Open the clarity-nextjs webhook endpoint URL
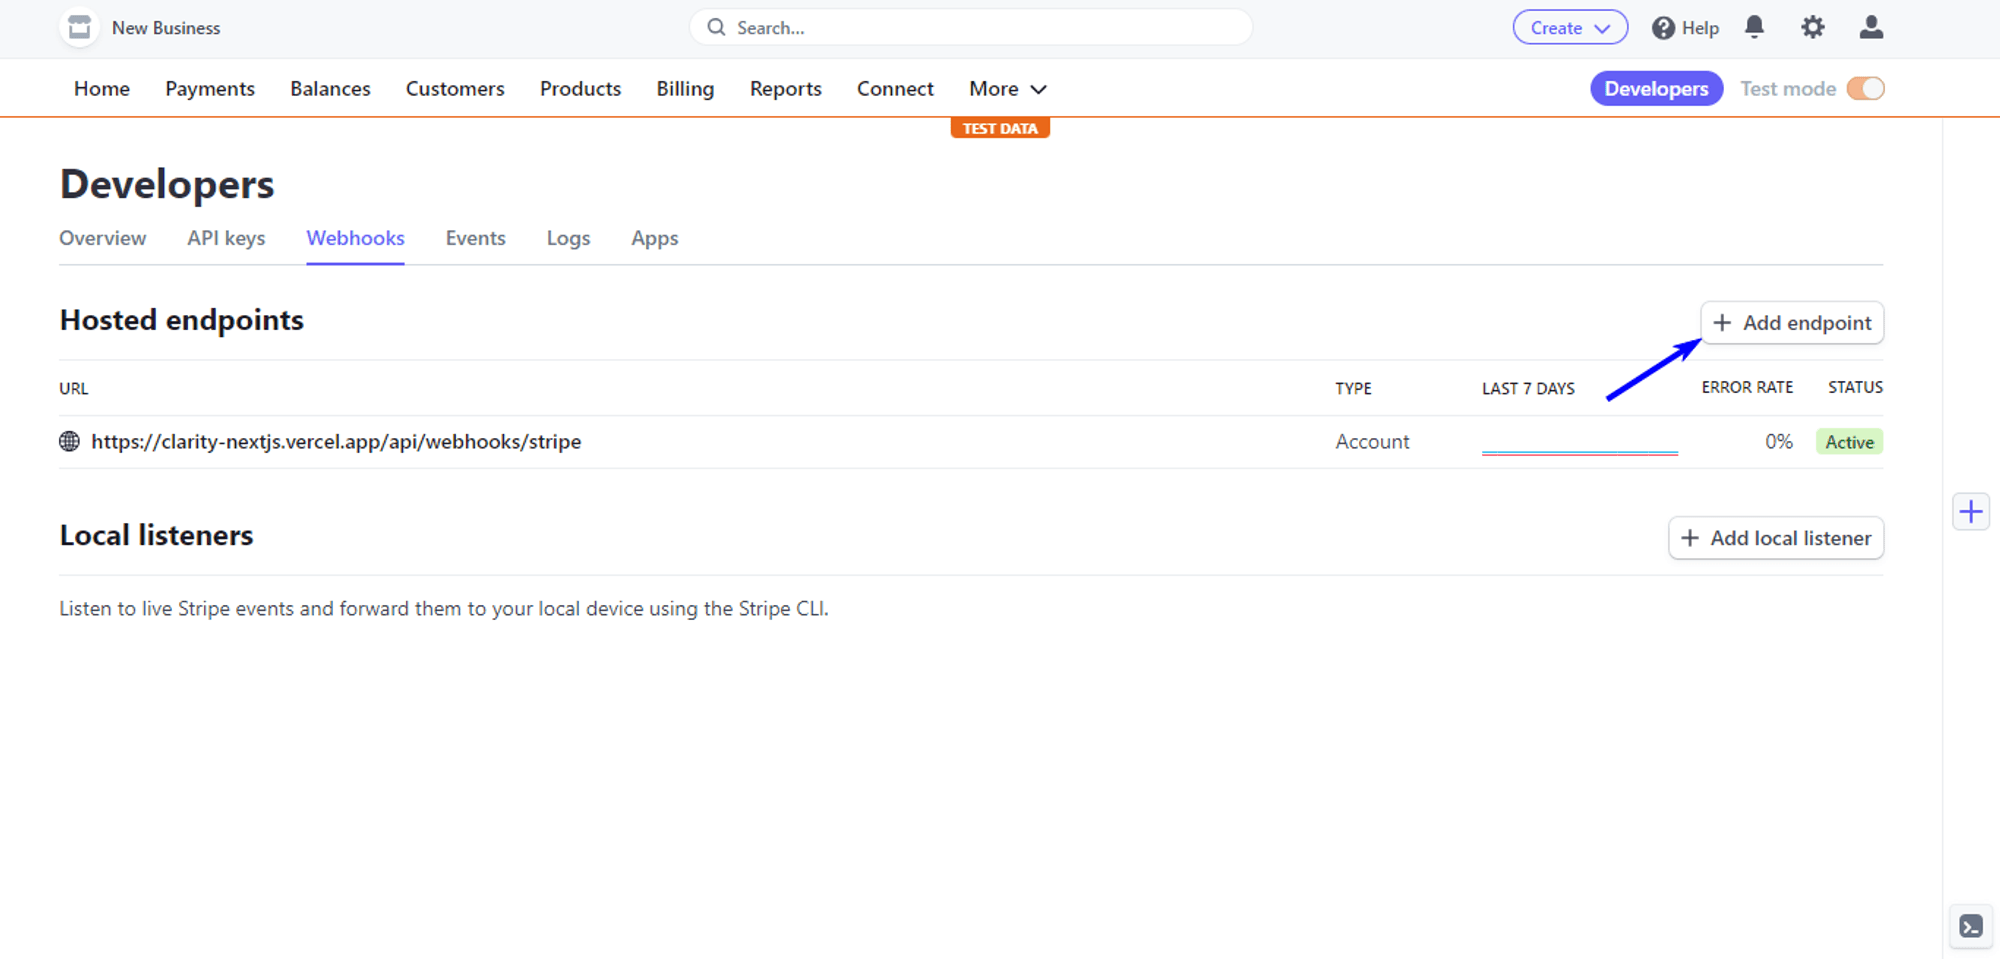 click(336, 441)
